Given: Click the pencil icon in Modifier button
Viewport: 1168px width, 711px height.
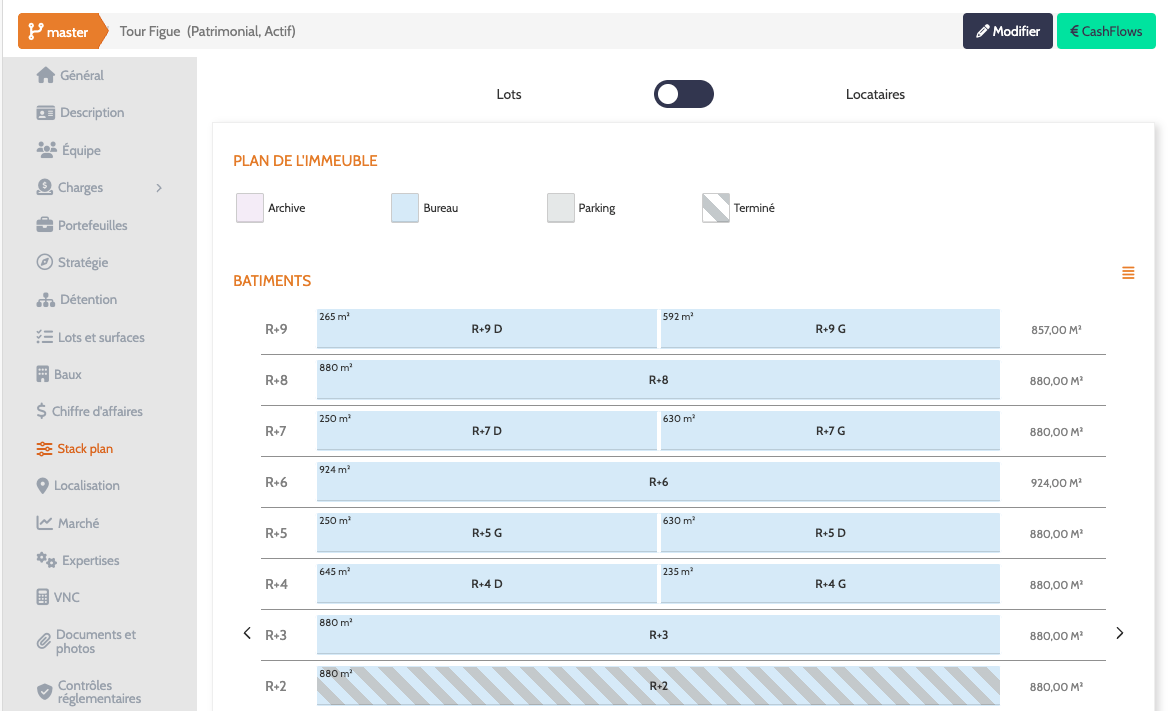Looking at the screenshot, I should pyautogui.click(x=983, y=31).
